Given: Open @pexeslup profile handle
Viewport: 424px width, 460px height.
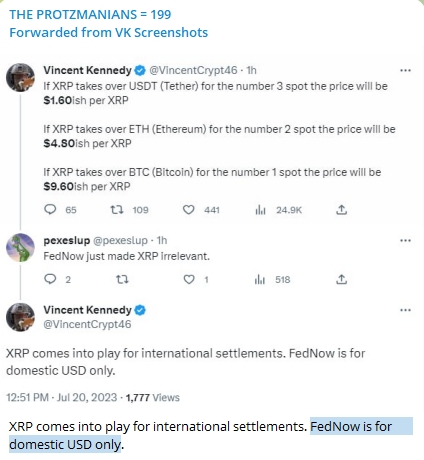Looking at the screenshot, I should click(120, 240).
